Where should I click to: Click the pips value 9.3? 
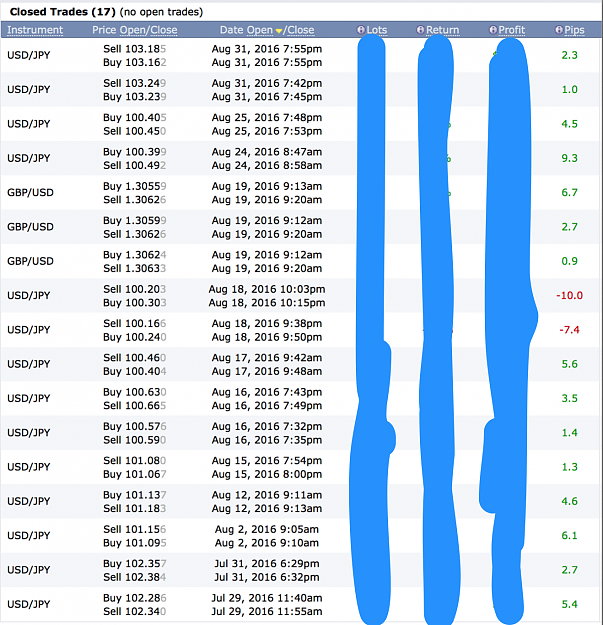[570, 158]
